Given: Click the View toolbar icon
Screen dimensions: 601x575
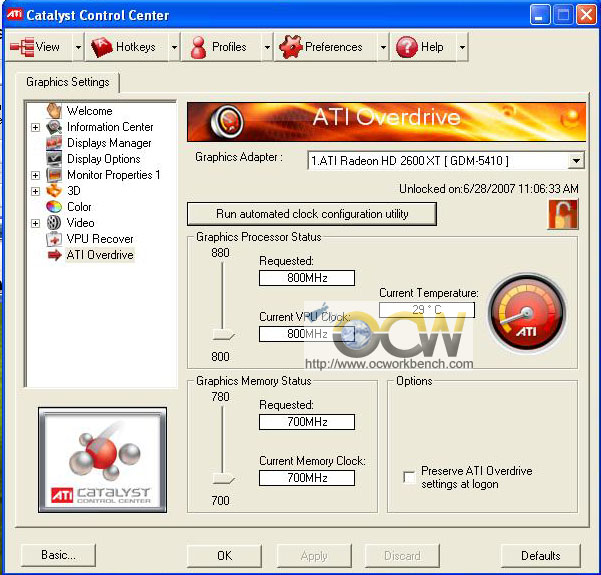Looking at the screenshot, I should (x=22, y=47).
